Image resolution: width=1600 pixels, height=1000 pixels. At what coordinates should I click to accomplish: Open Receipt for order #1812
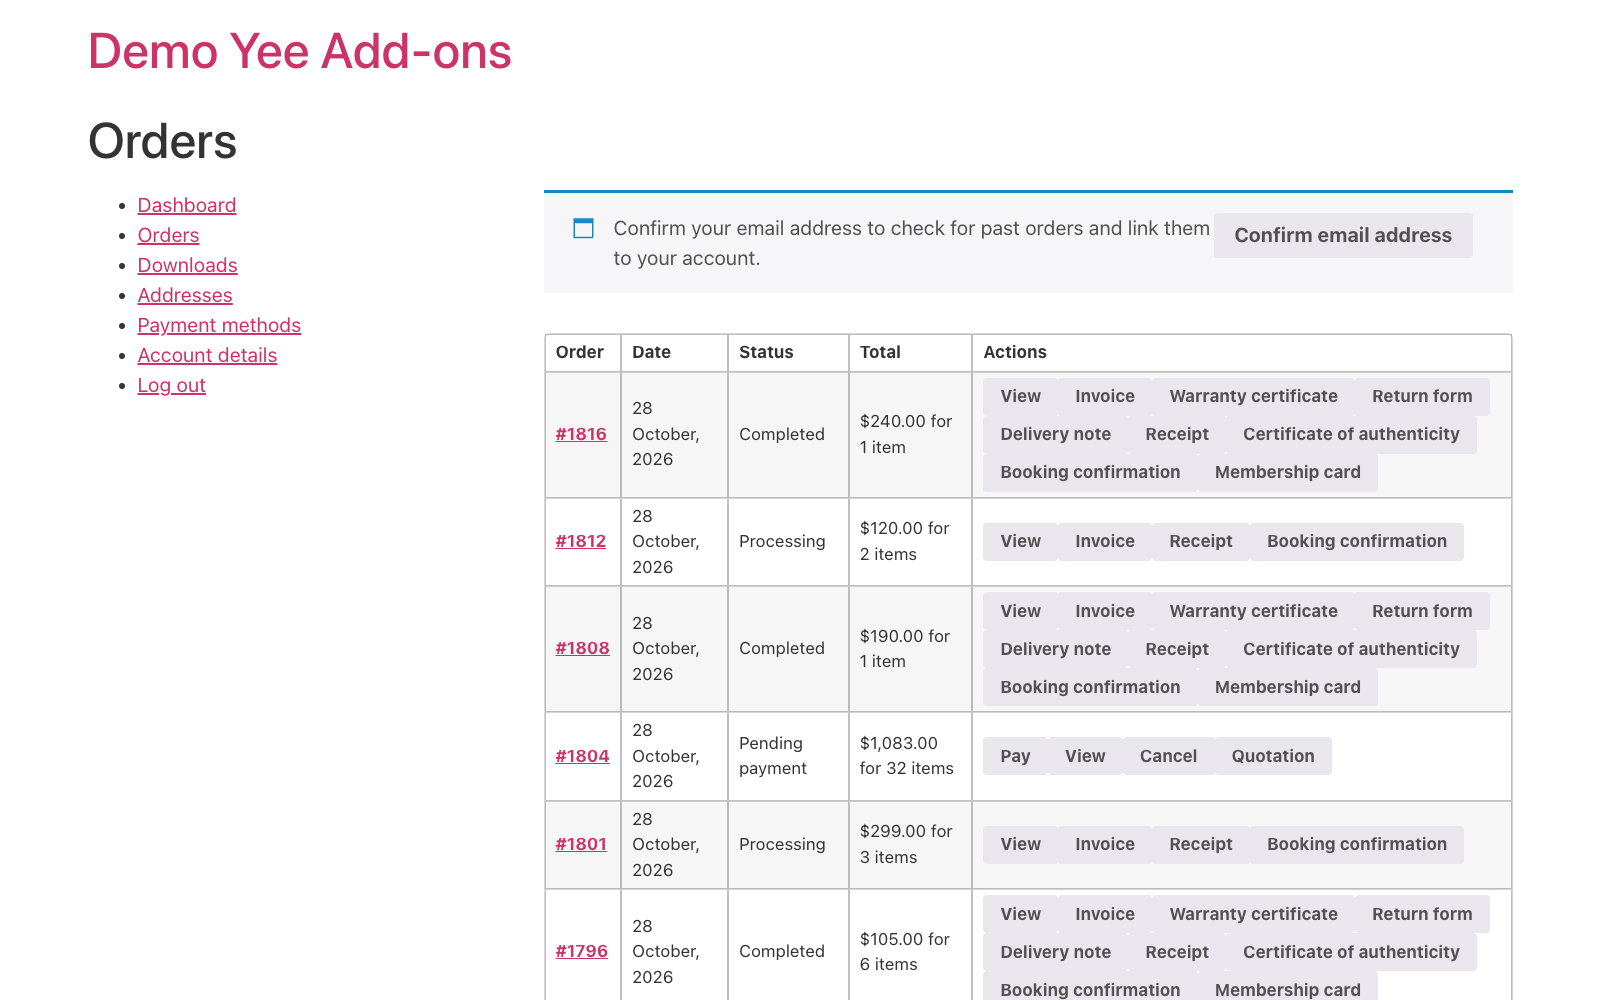point(1201,541)
